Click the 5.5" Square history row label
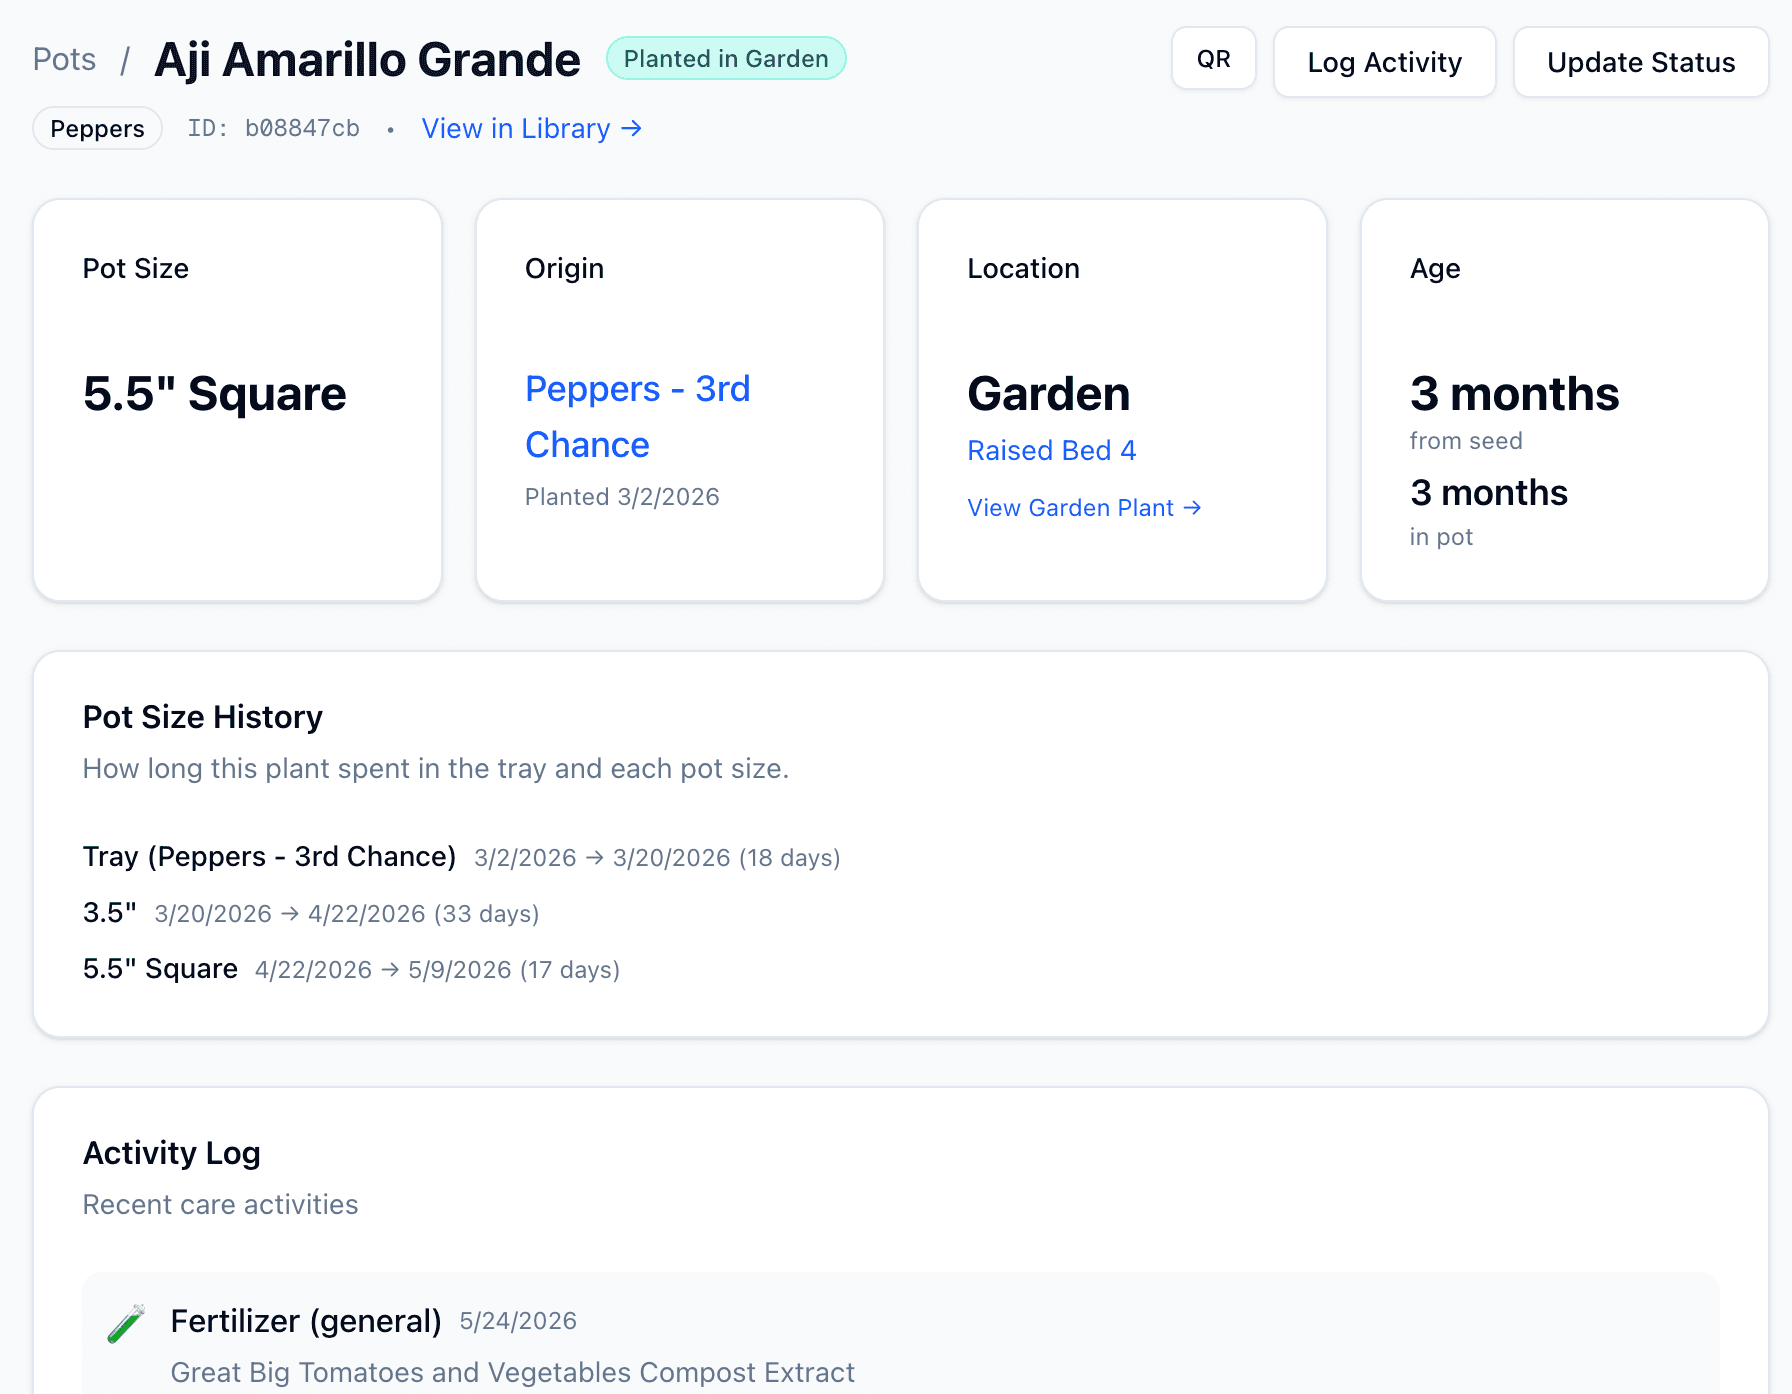This screenshot has height=1394, width=1792. click(160, 969)
